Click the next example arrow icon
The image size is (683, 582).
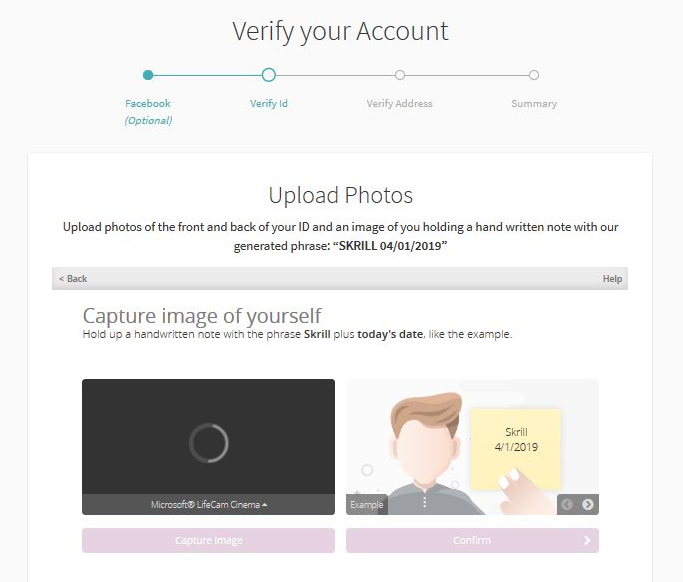(588, 504)
